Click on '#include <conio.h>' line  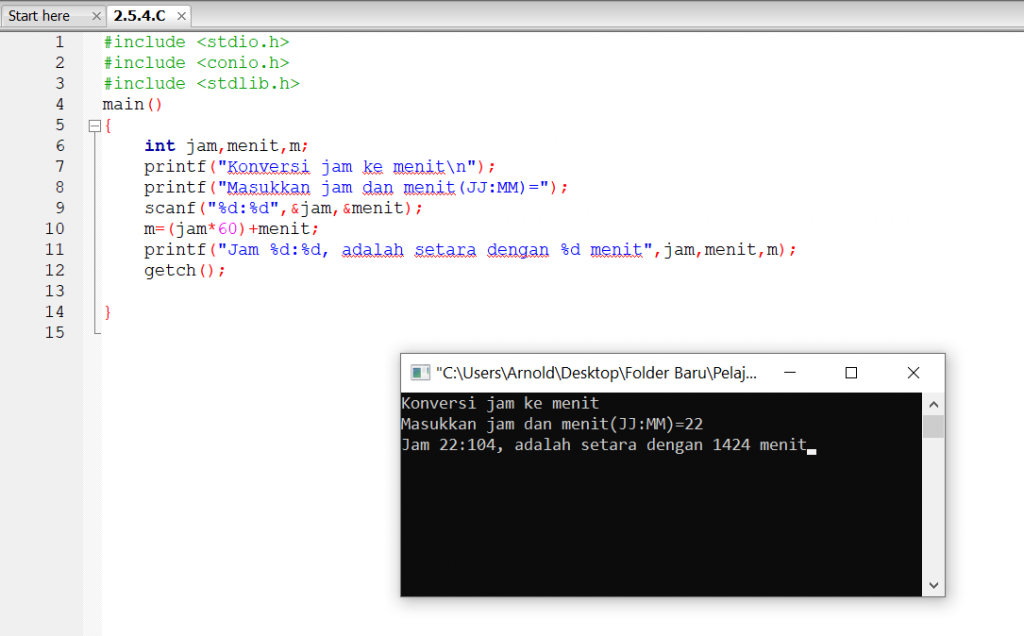coord(196,63)
